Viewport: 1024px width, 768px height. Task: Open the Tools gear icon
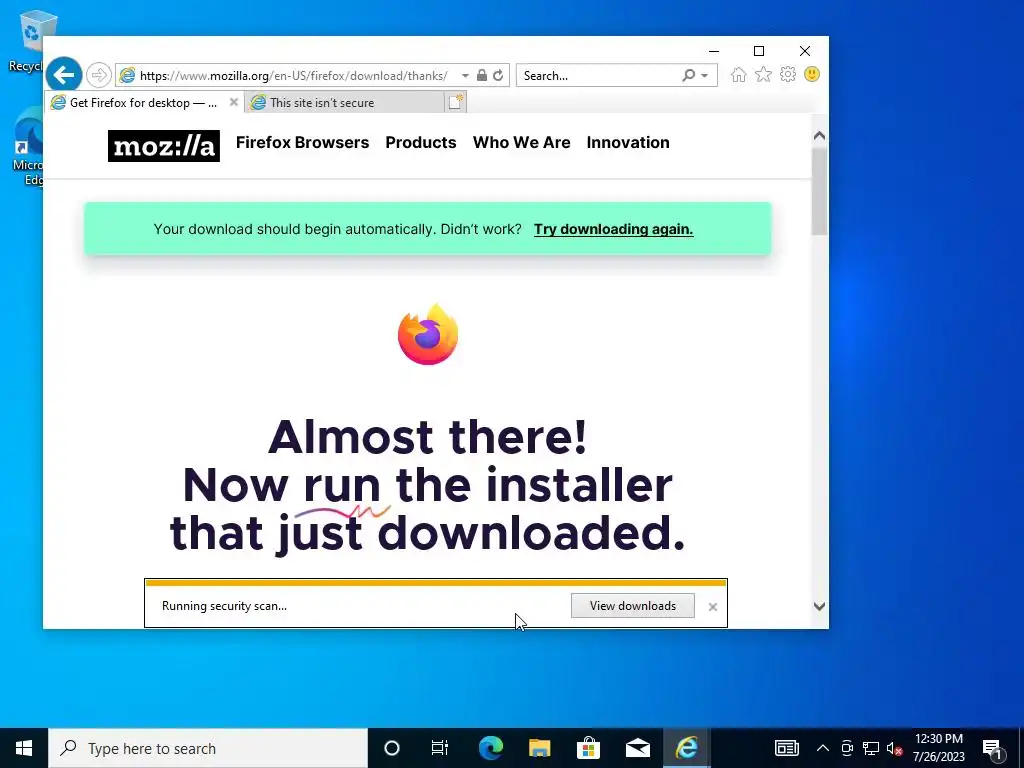pyautogui.click(x=788, y=74)
